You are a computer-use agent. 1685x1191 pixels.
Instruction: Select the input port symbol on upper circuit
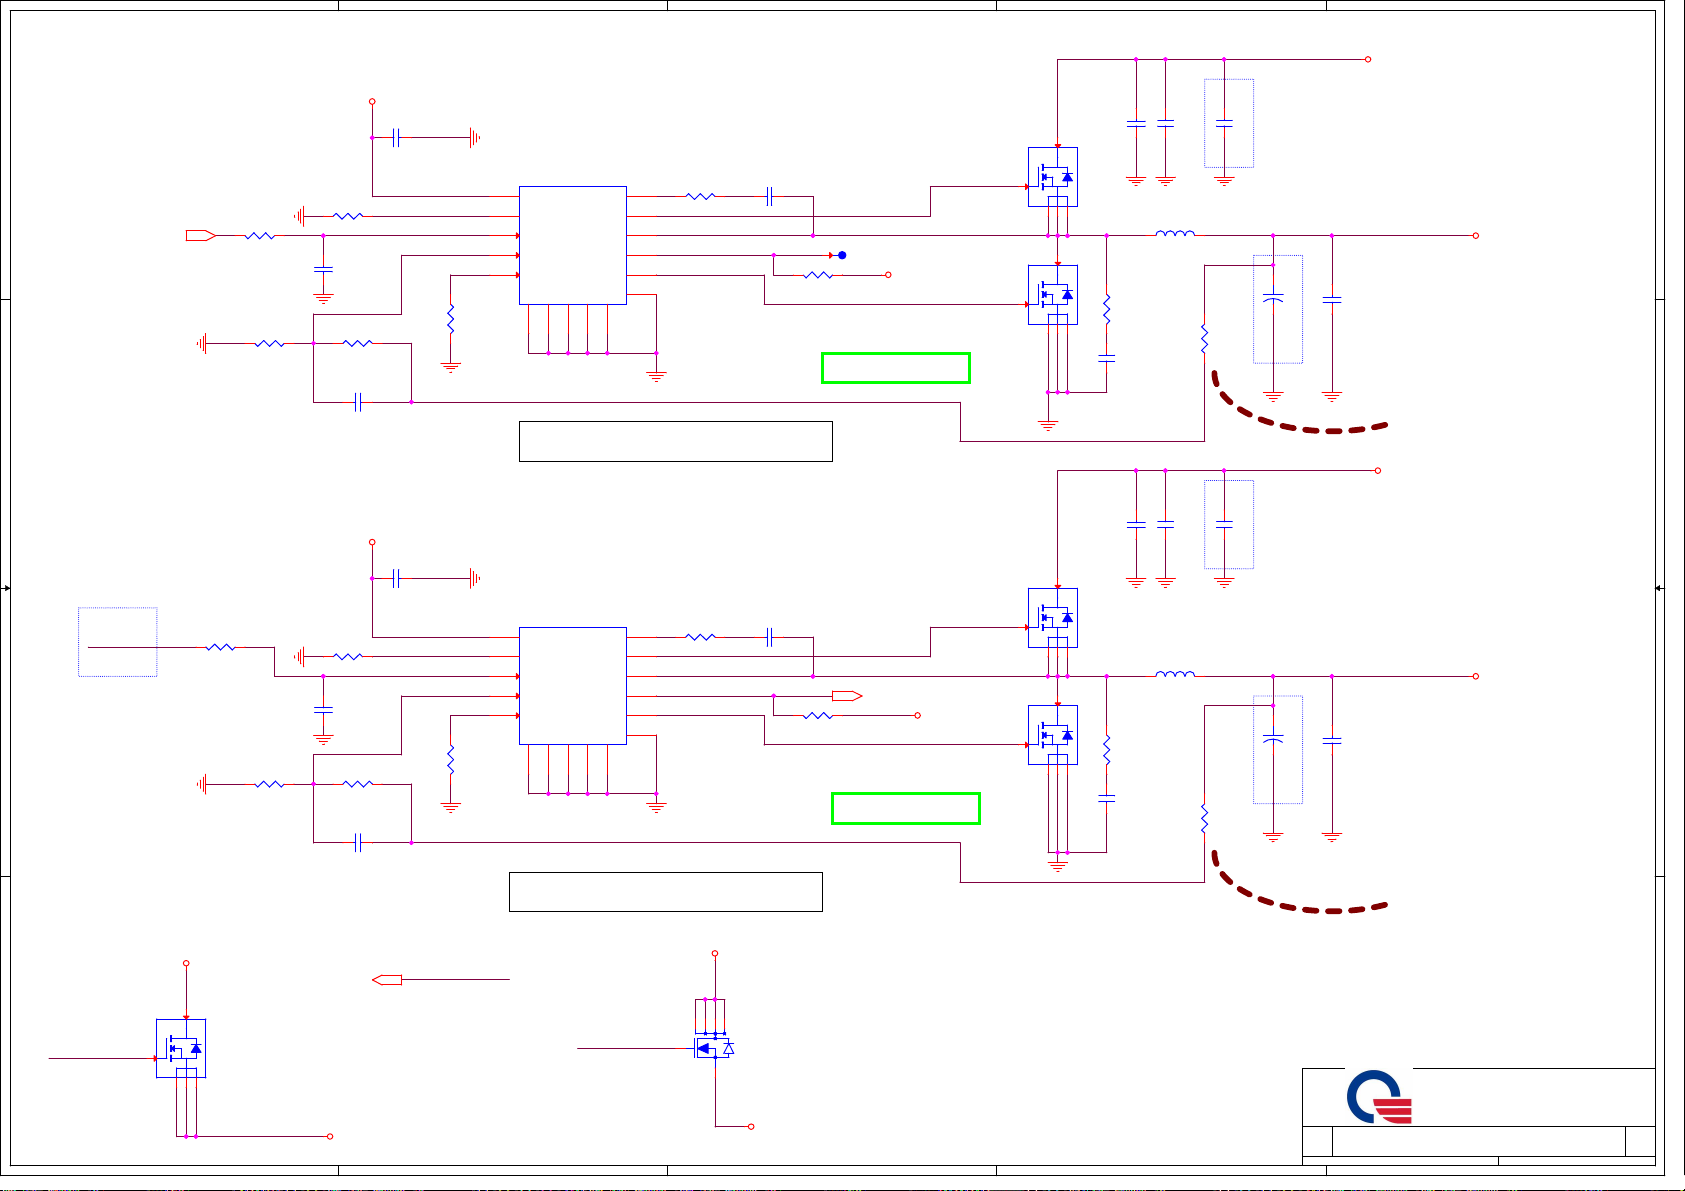point(201,236)
